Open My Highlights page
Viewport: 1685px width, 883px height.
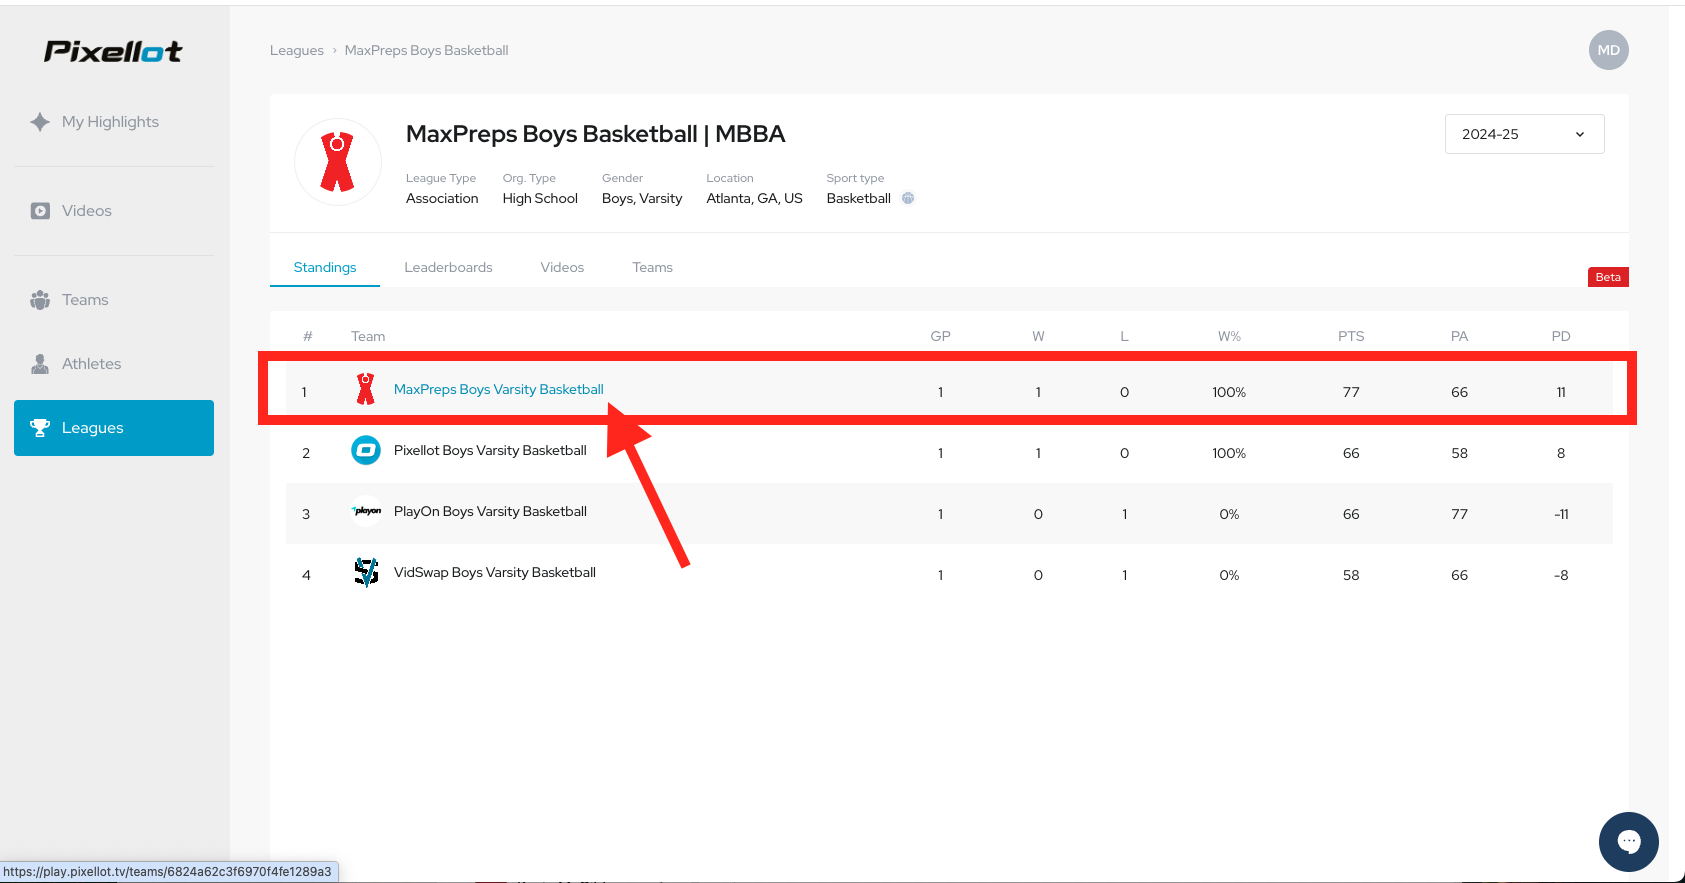click(110, 122)
